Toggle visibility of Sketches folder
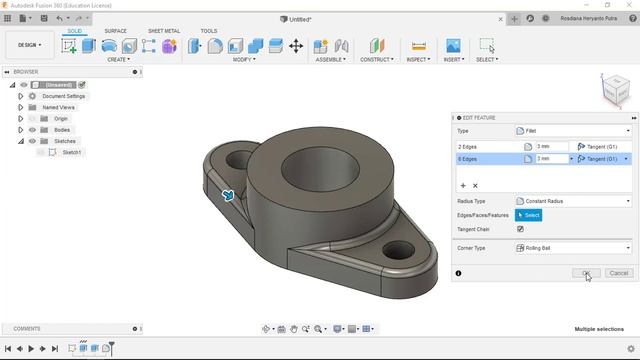Image resolution: width=640 pixels, height=360 pixels. [32, 141]
